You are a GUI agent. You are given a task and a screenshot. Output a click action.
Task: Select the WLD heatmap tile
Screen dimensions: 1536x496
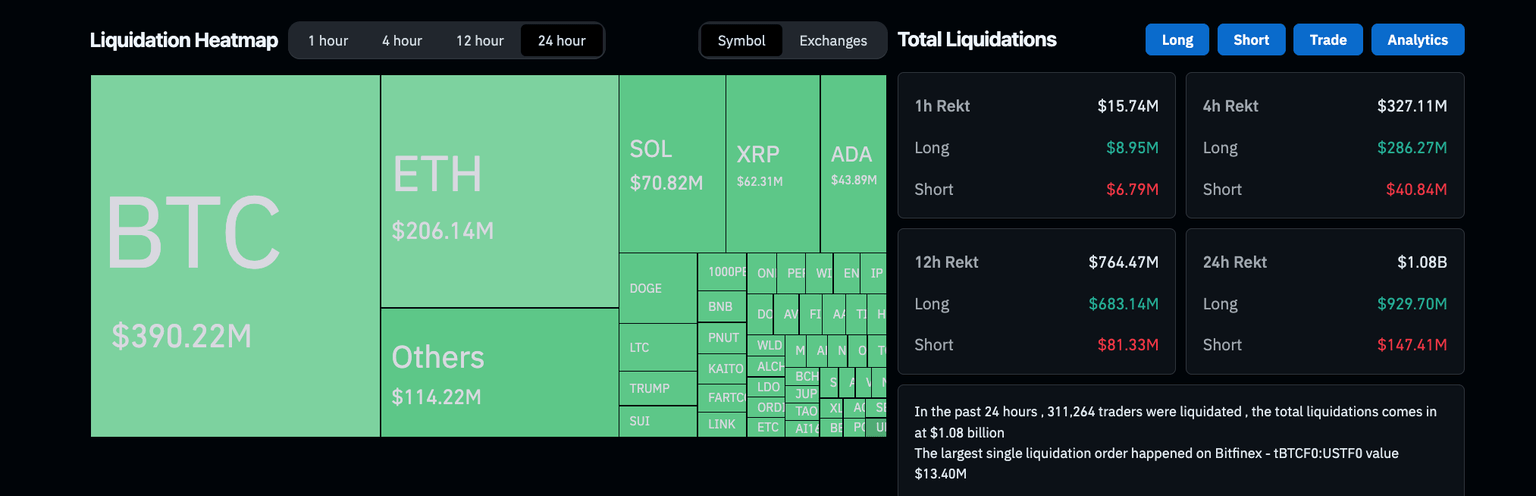click(766, 345)
